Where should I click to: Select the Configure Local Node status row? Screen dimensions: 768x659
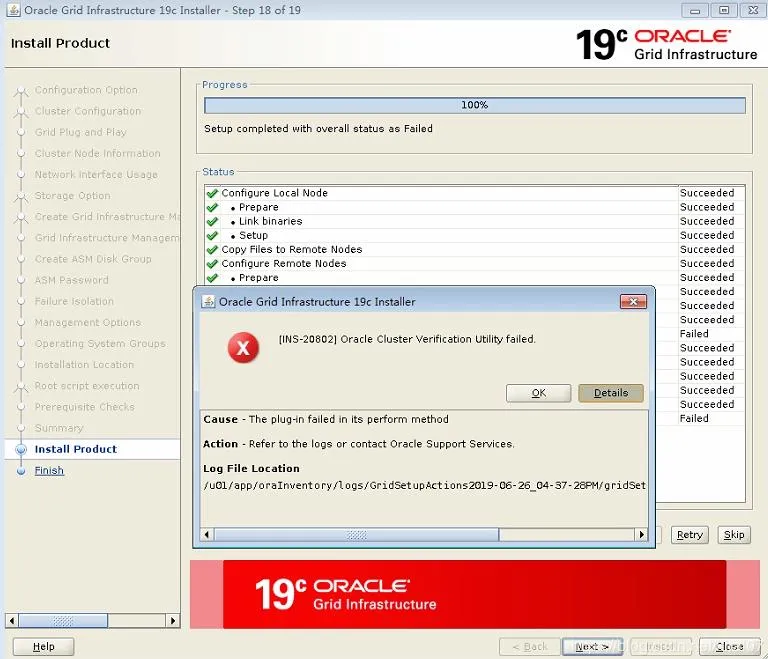(x=475, y=193)
